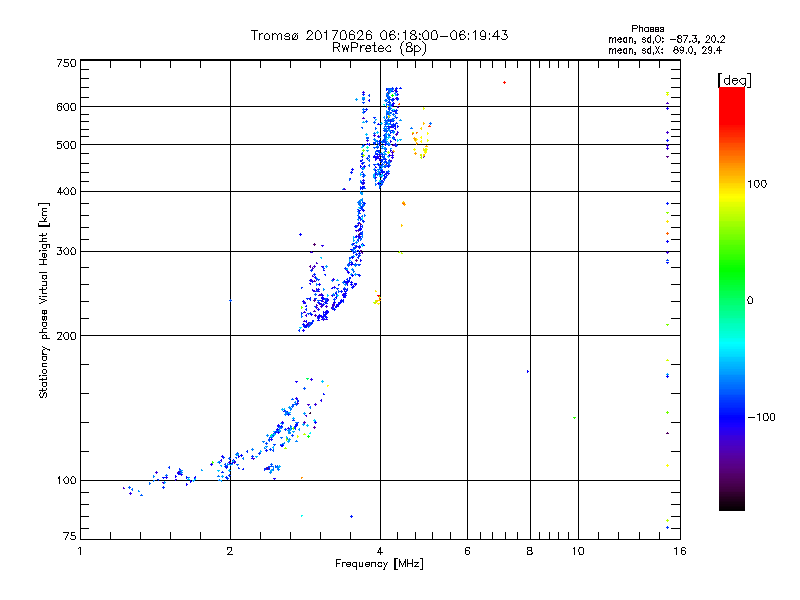Click the plot title "Tromsø 20170626 06:18:00-06:19:43"
This screenshot has height=600, width=800.
tap(379, 35)
